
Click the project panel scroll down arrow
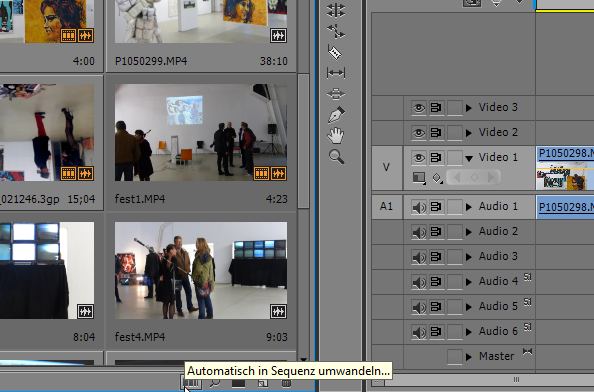(x=303, y=359)
